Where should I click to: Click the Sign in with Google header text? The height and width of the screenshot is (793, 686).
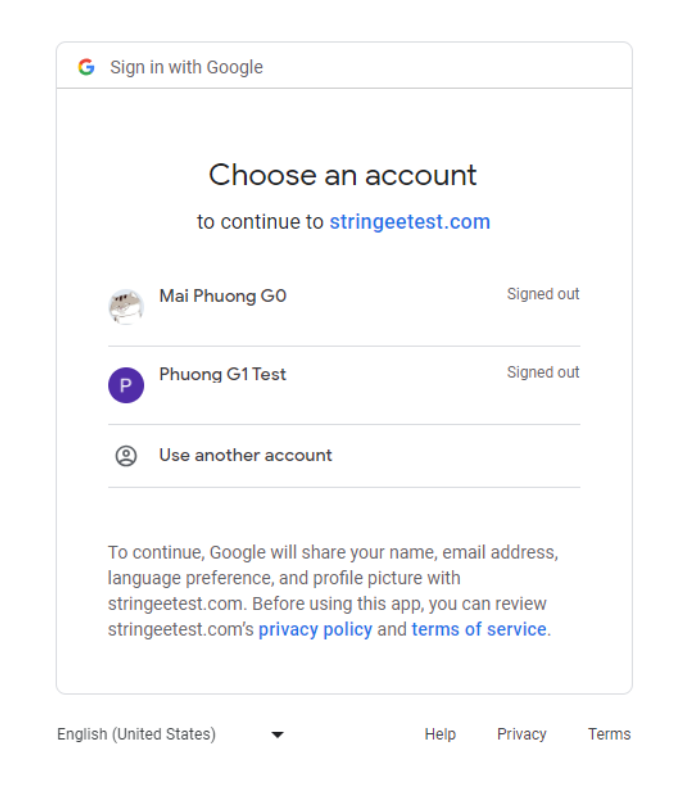pos(186,67)
